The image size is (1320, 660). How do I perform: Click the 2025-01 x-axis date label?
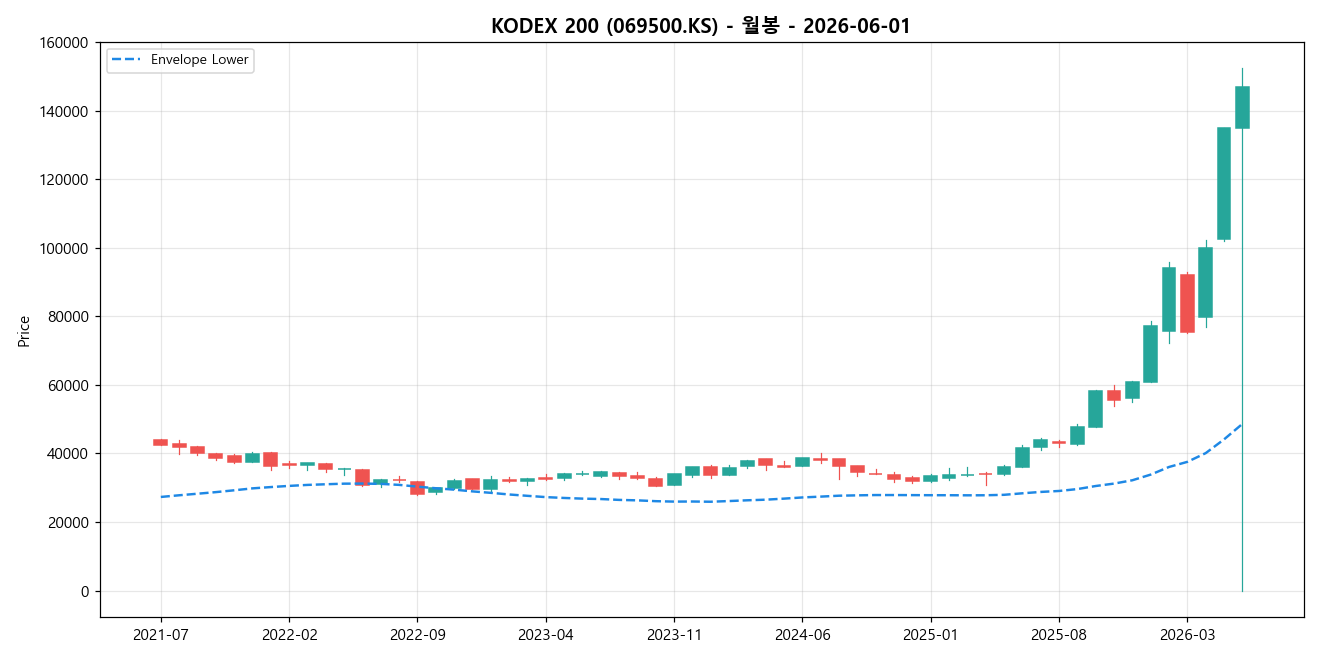(931, 634)
